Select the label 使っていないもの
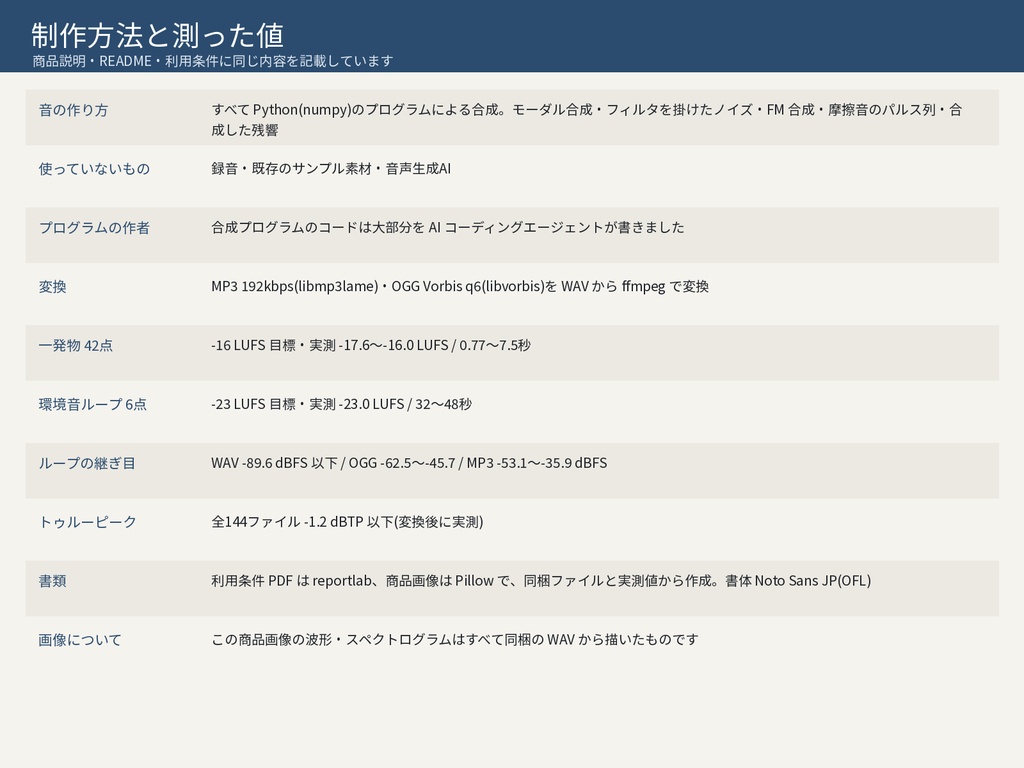Image resolution: width=1024 pixels, height=768 pixels. pos(94,168)
